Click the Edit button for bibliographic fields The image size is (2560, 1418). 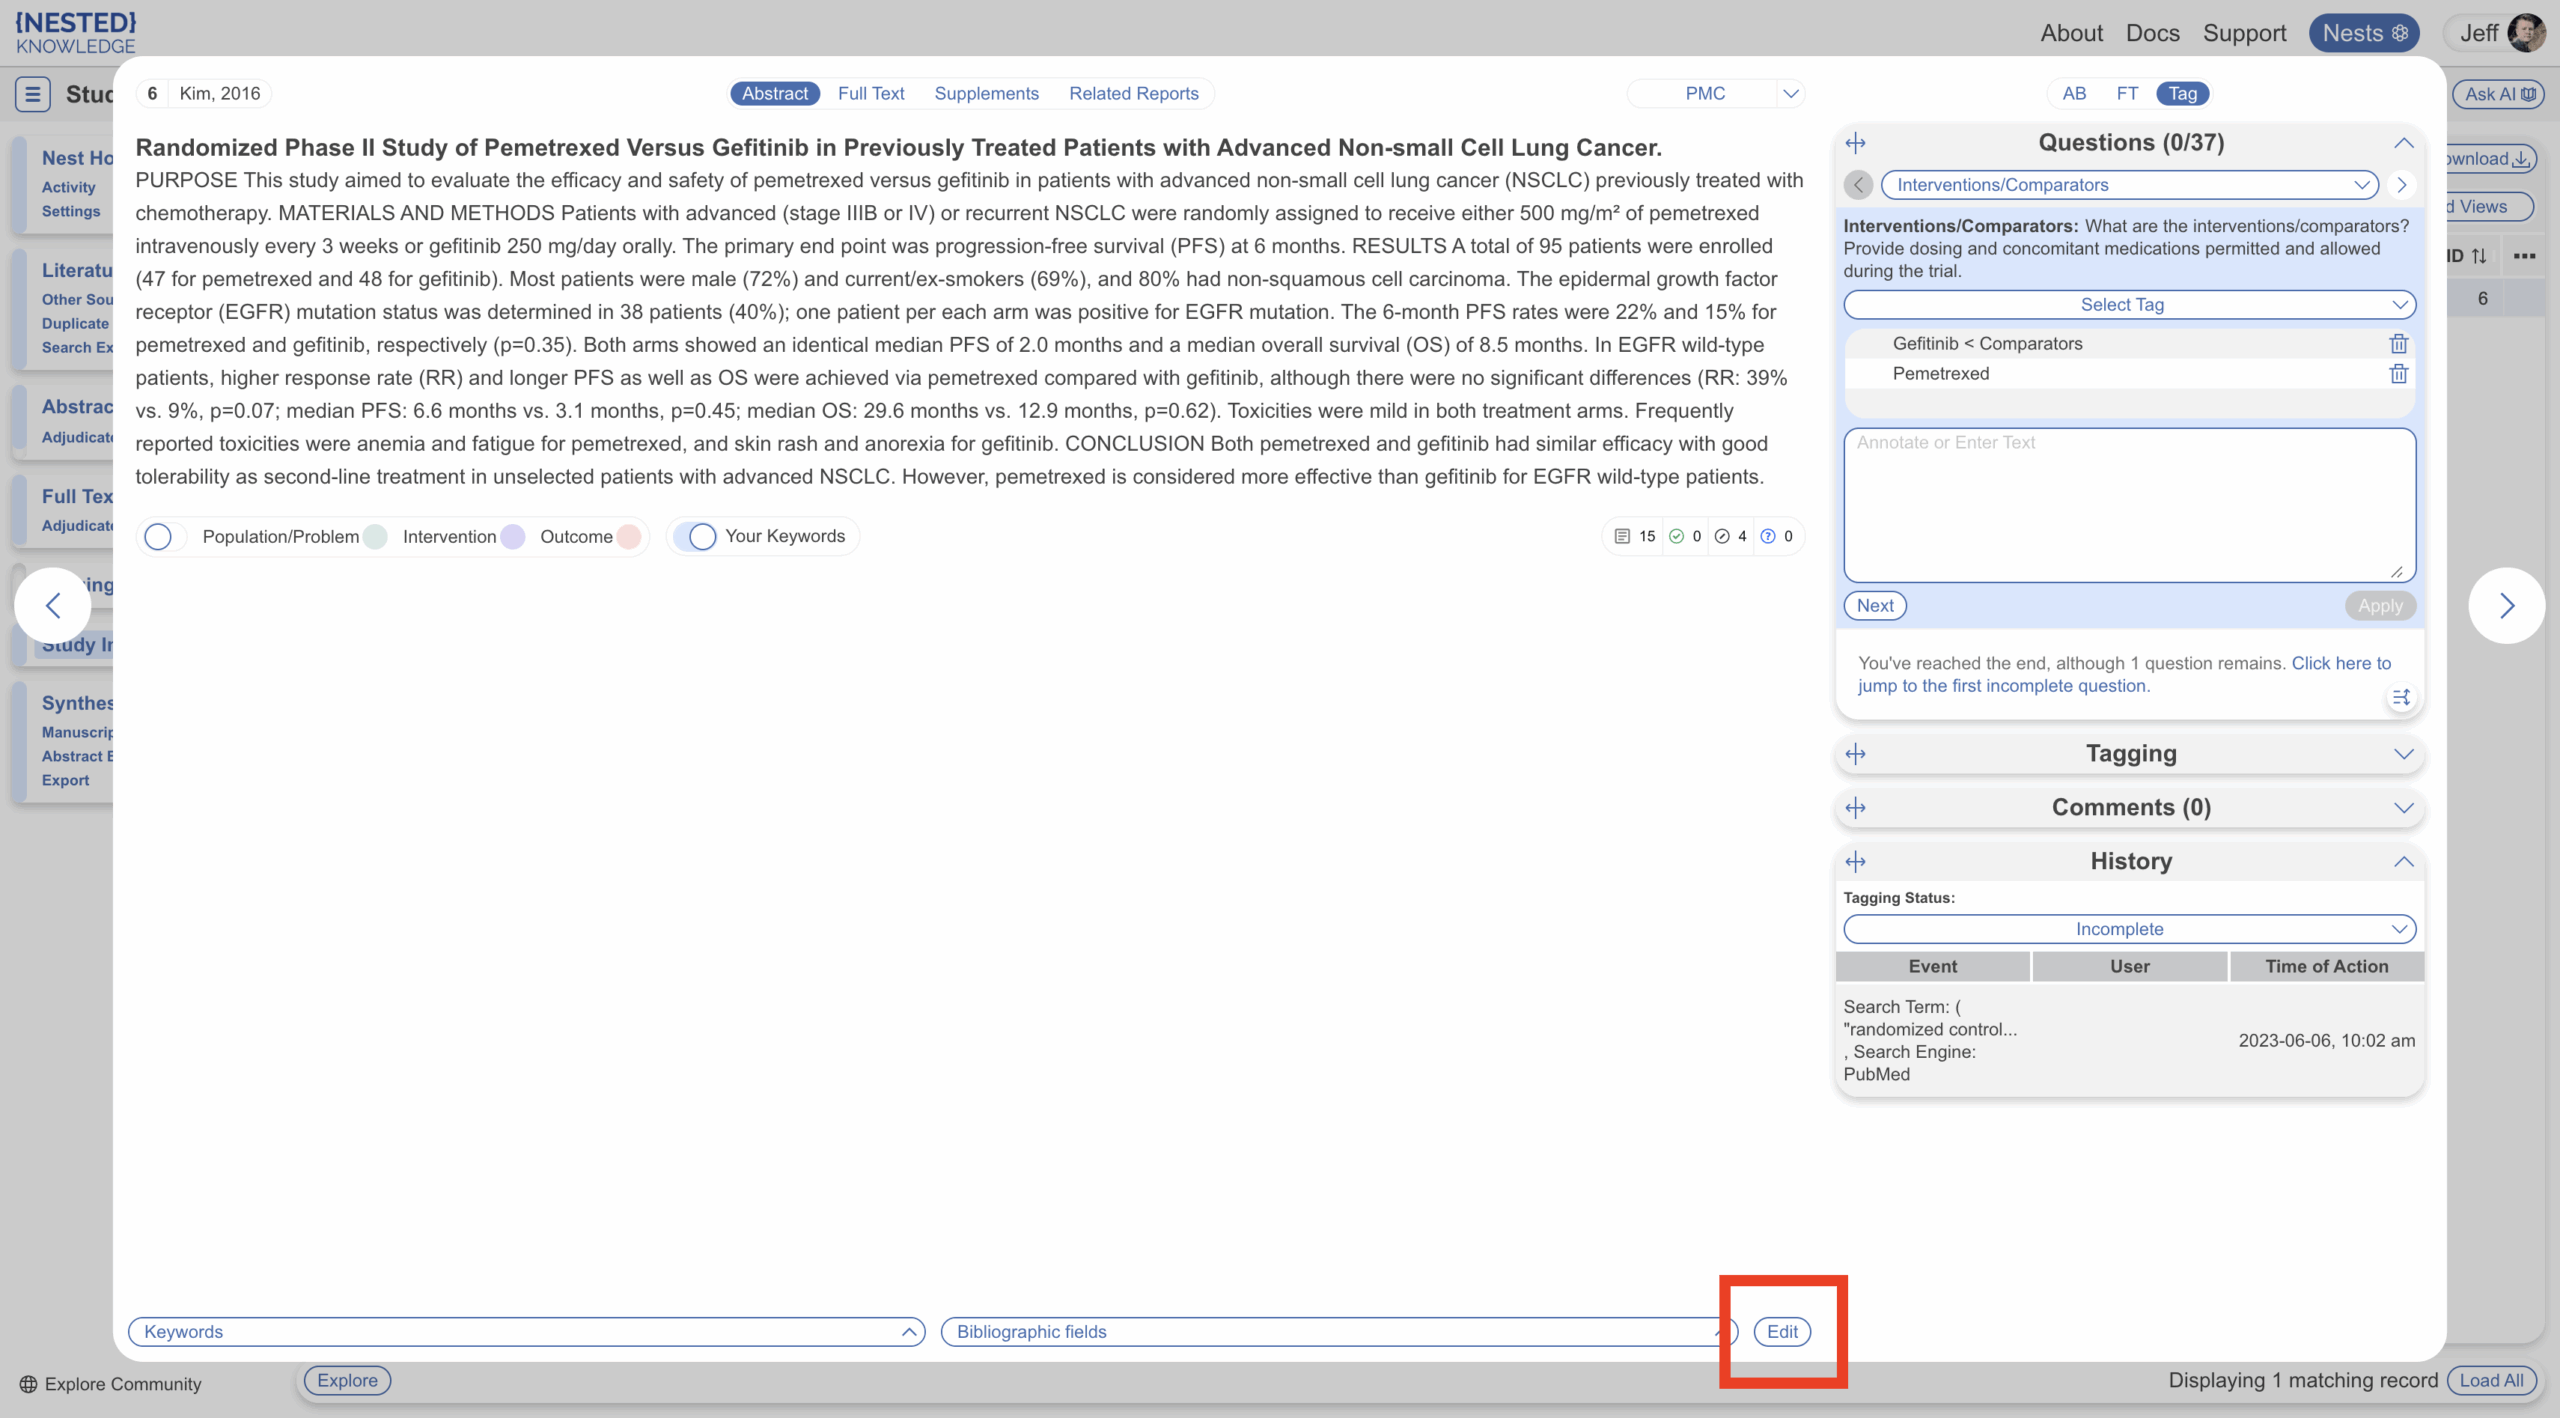pos(1781,1332)
